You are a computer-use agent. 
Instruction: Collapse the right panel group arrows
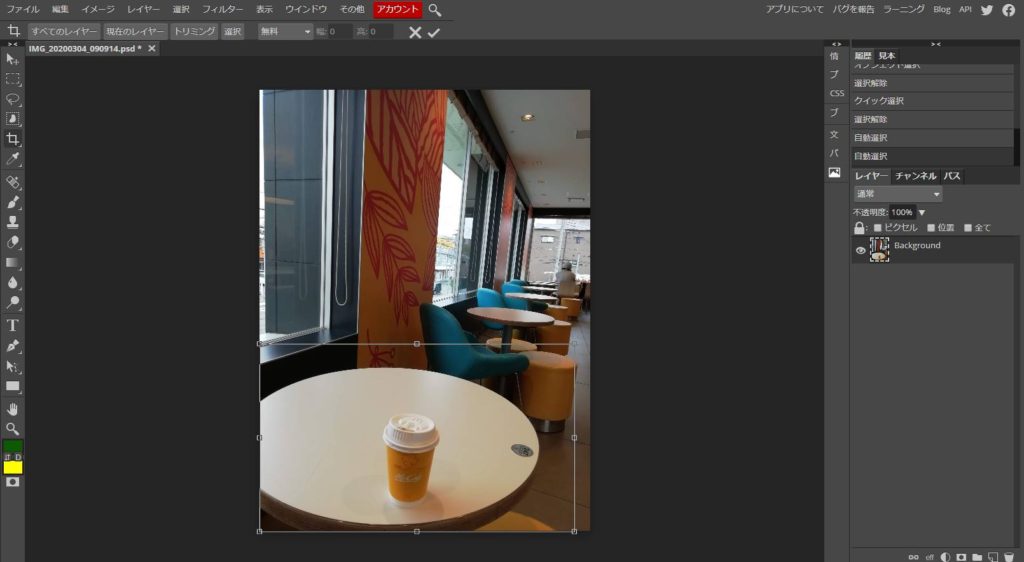coord(936,44)
